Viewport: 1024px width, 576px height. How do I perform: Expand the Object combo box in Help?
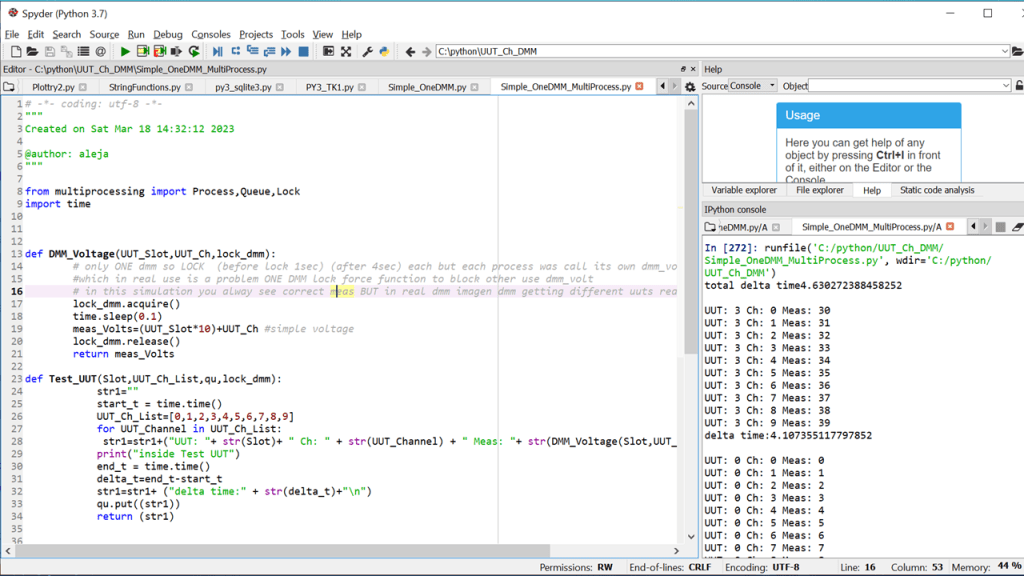point(1005,86)
